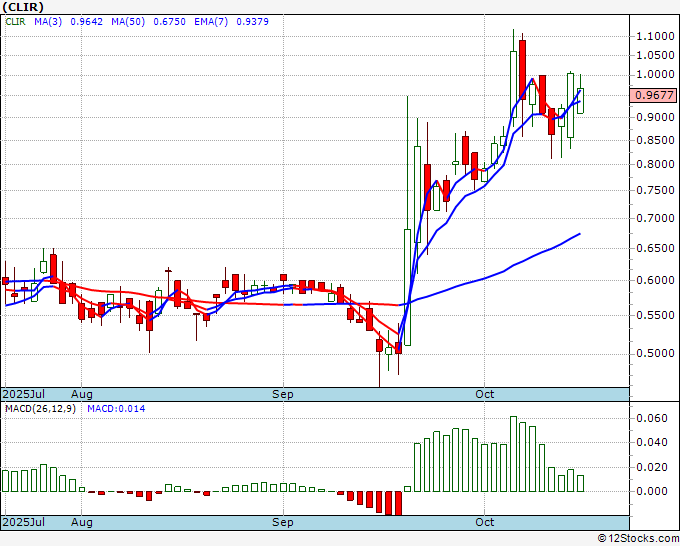
Task: Click the (CLIR) chart title
Action: tap(23, 7)
